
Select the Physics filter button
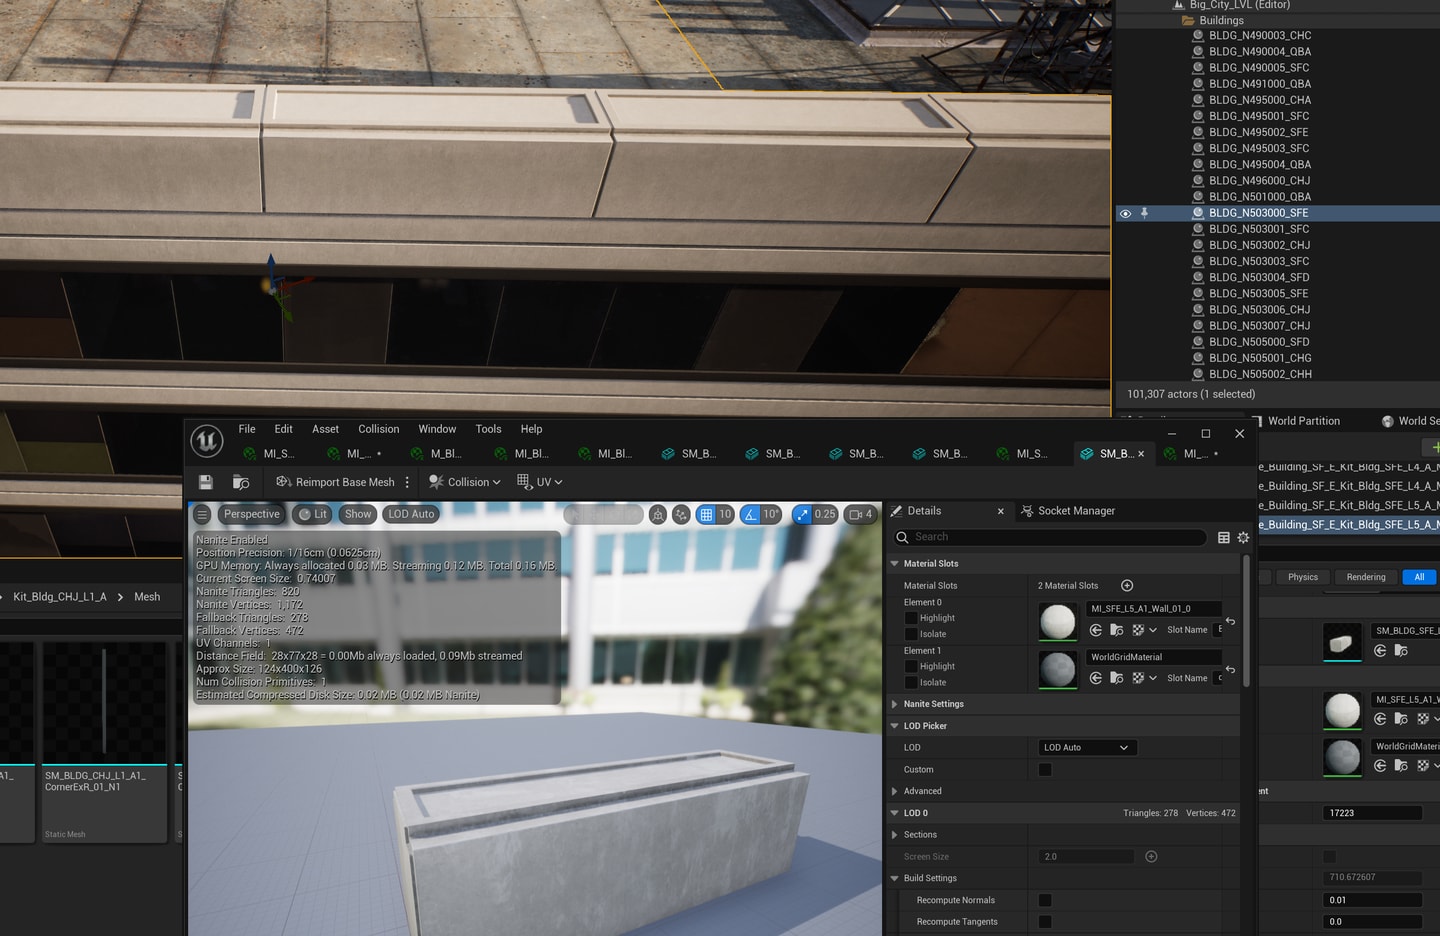1302,577
